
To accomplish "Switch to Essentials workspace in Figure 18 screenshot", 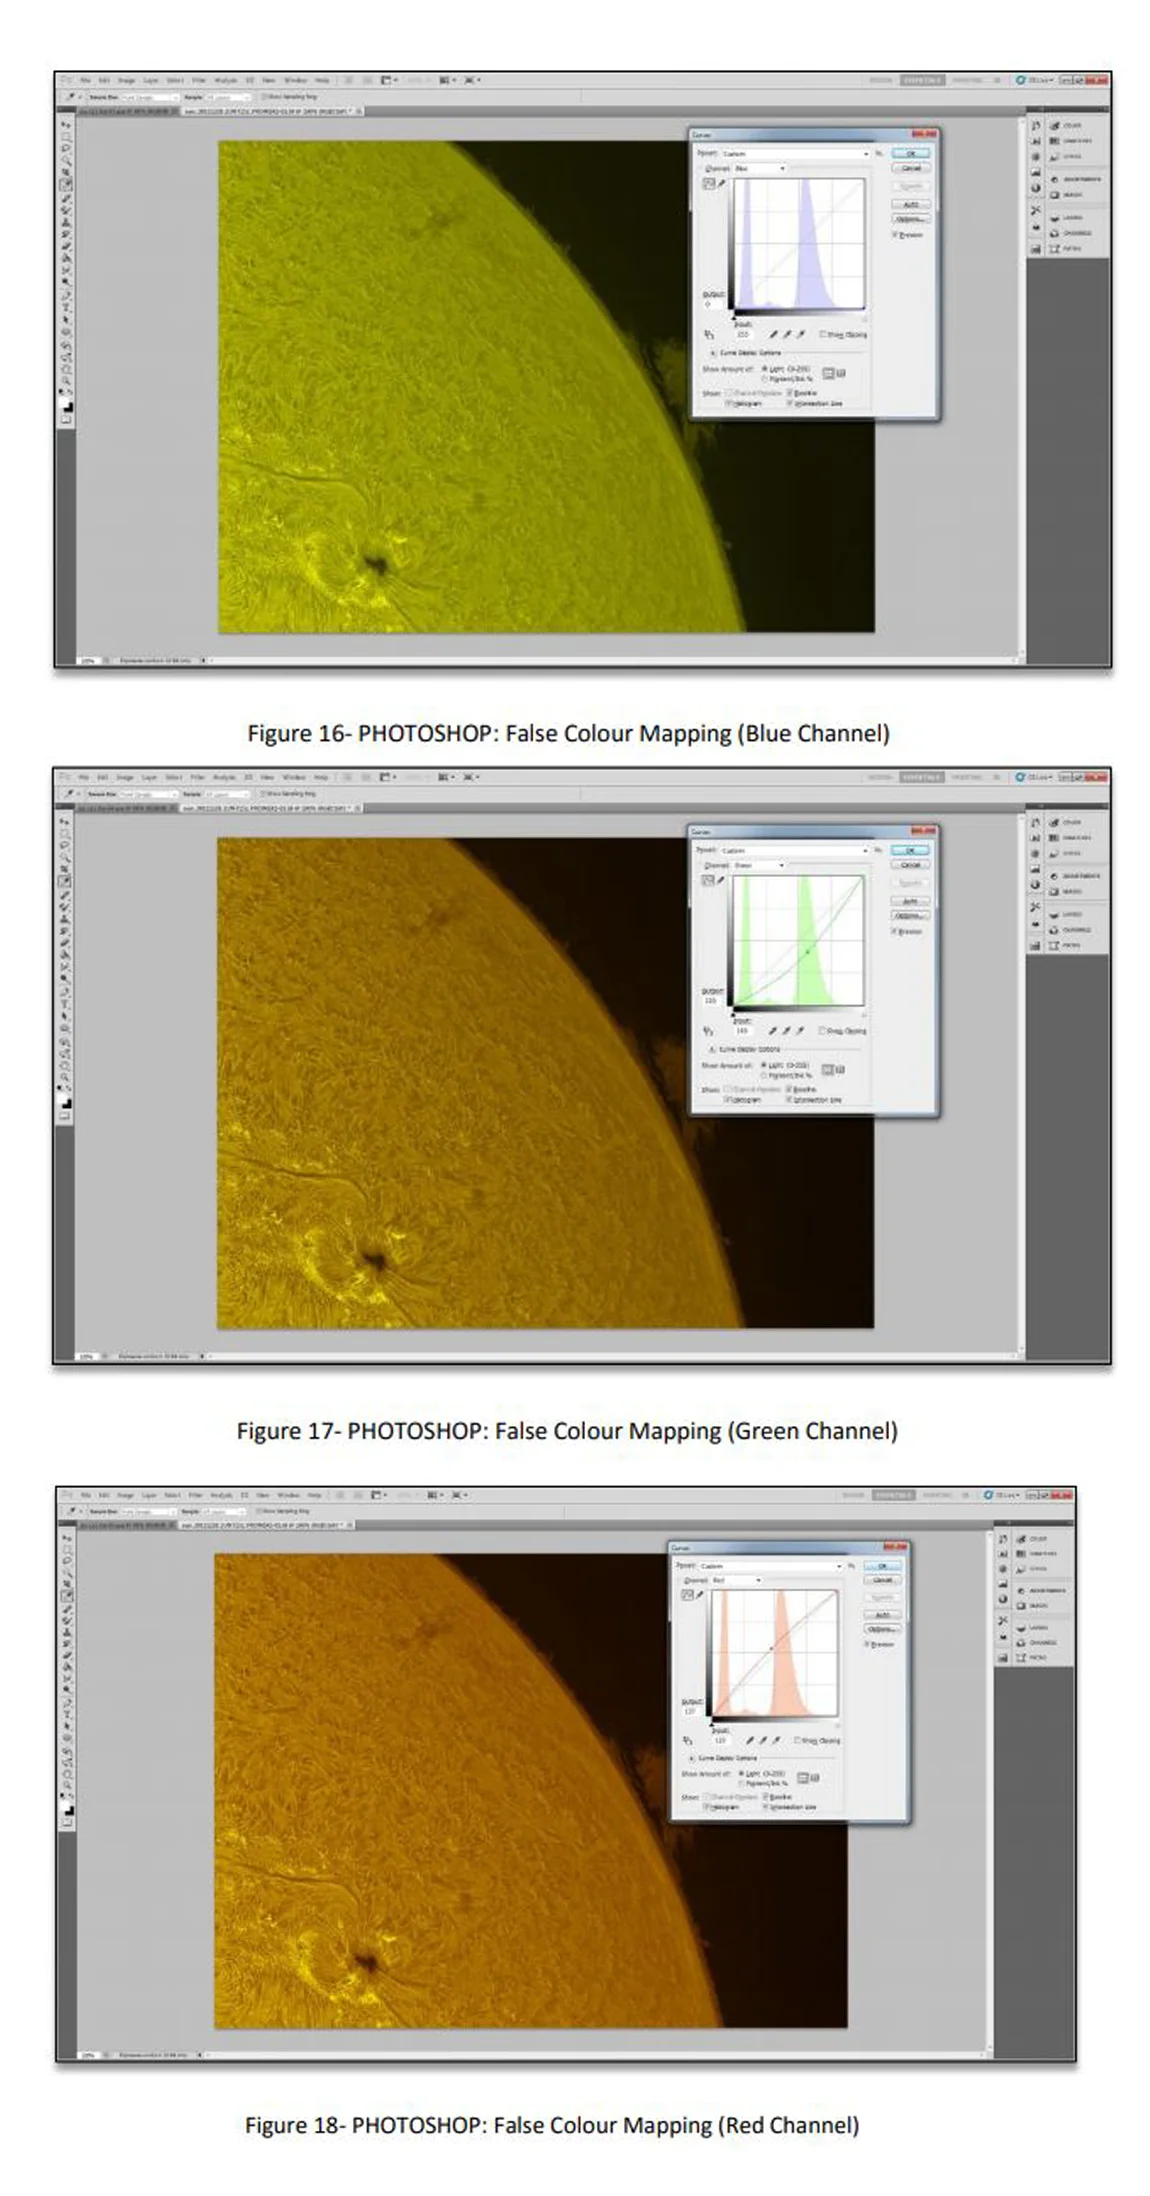I will coord(893,1496).
